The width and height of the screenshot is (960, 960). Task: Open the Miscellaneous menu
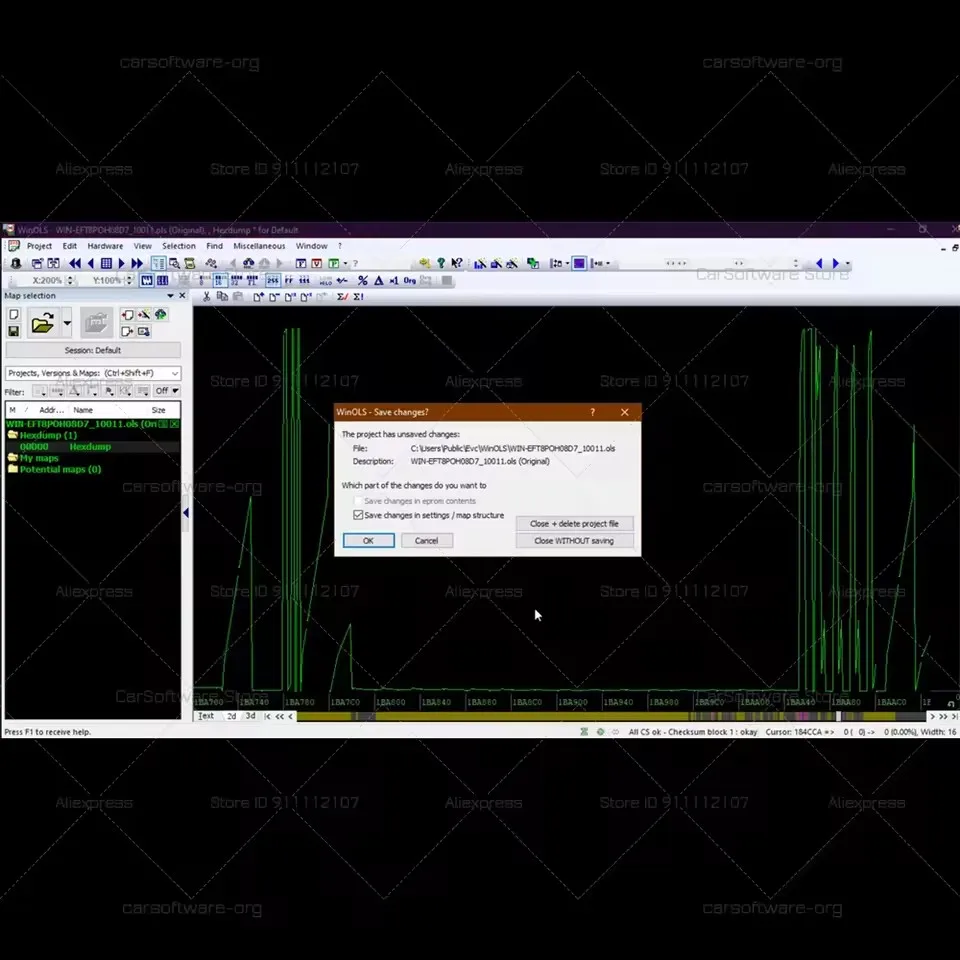(x=259, y=245)
